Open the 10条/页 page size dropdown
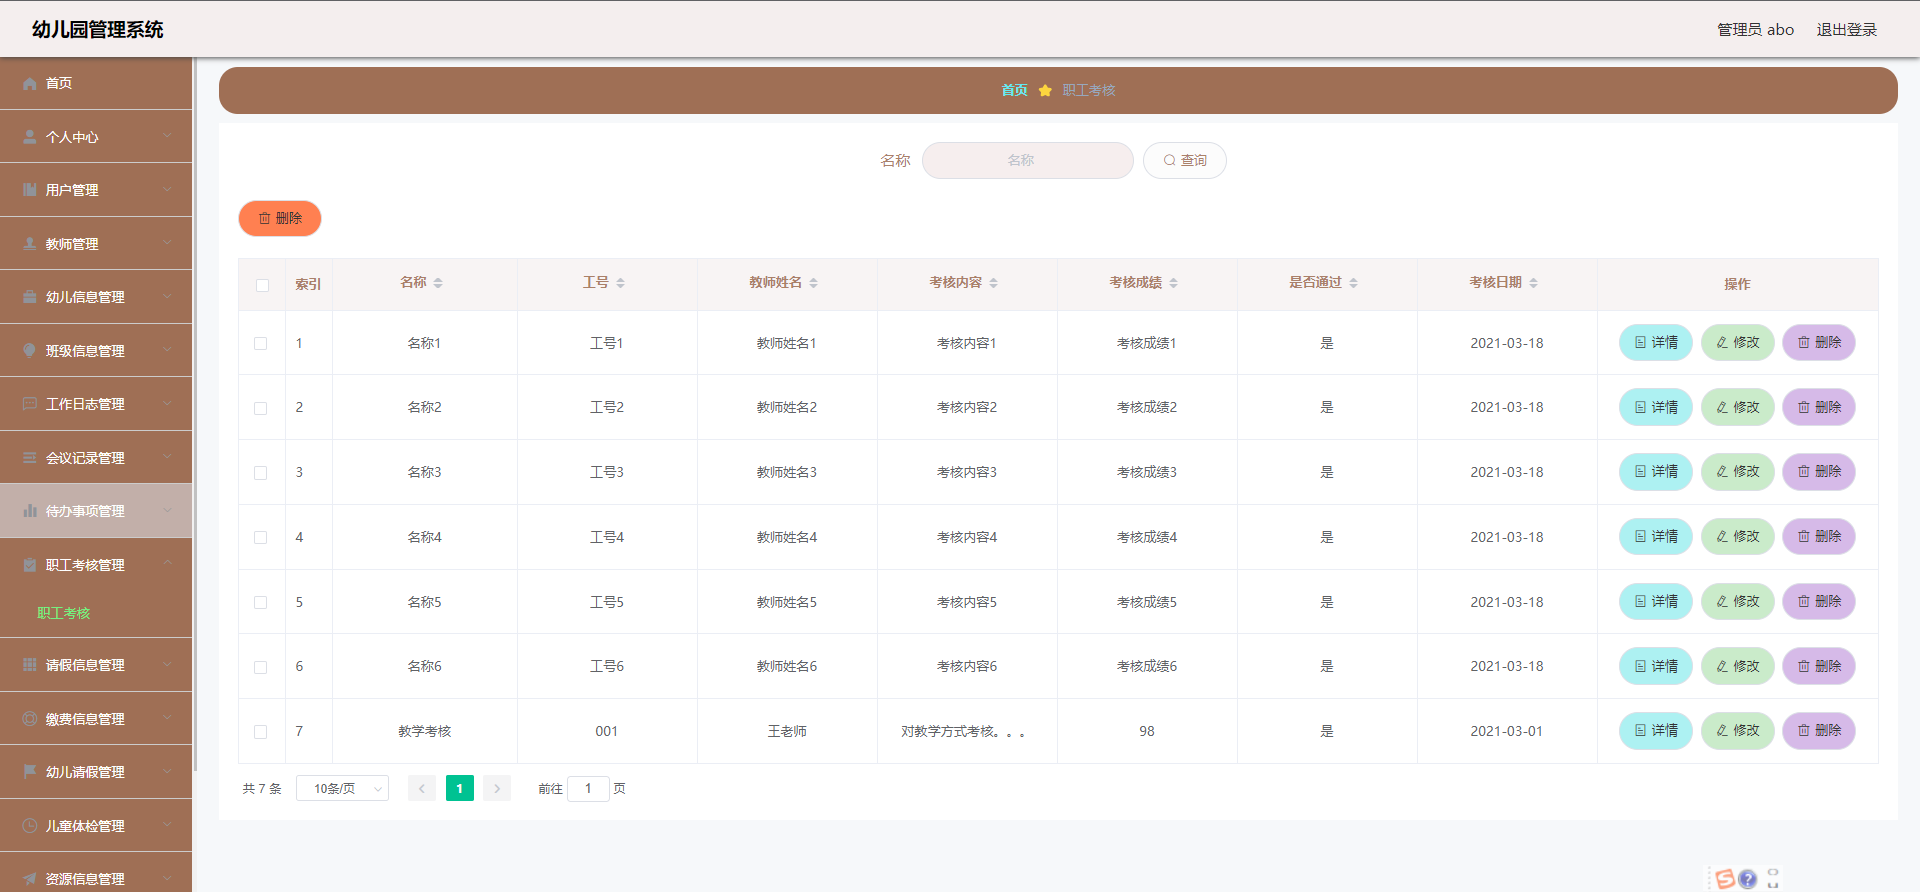Viewport: 1920px width, 892px height. (343, 789)
